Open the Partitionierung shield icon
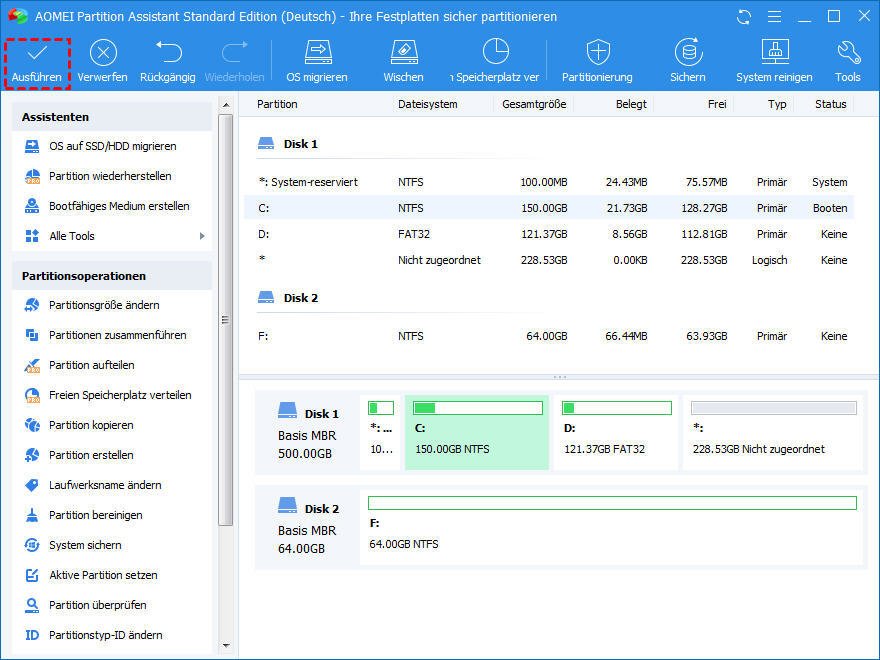The height and width of the screenshot is (660, 880). [x=598, y=52]
